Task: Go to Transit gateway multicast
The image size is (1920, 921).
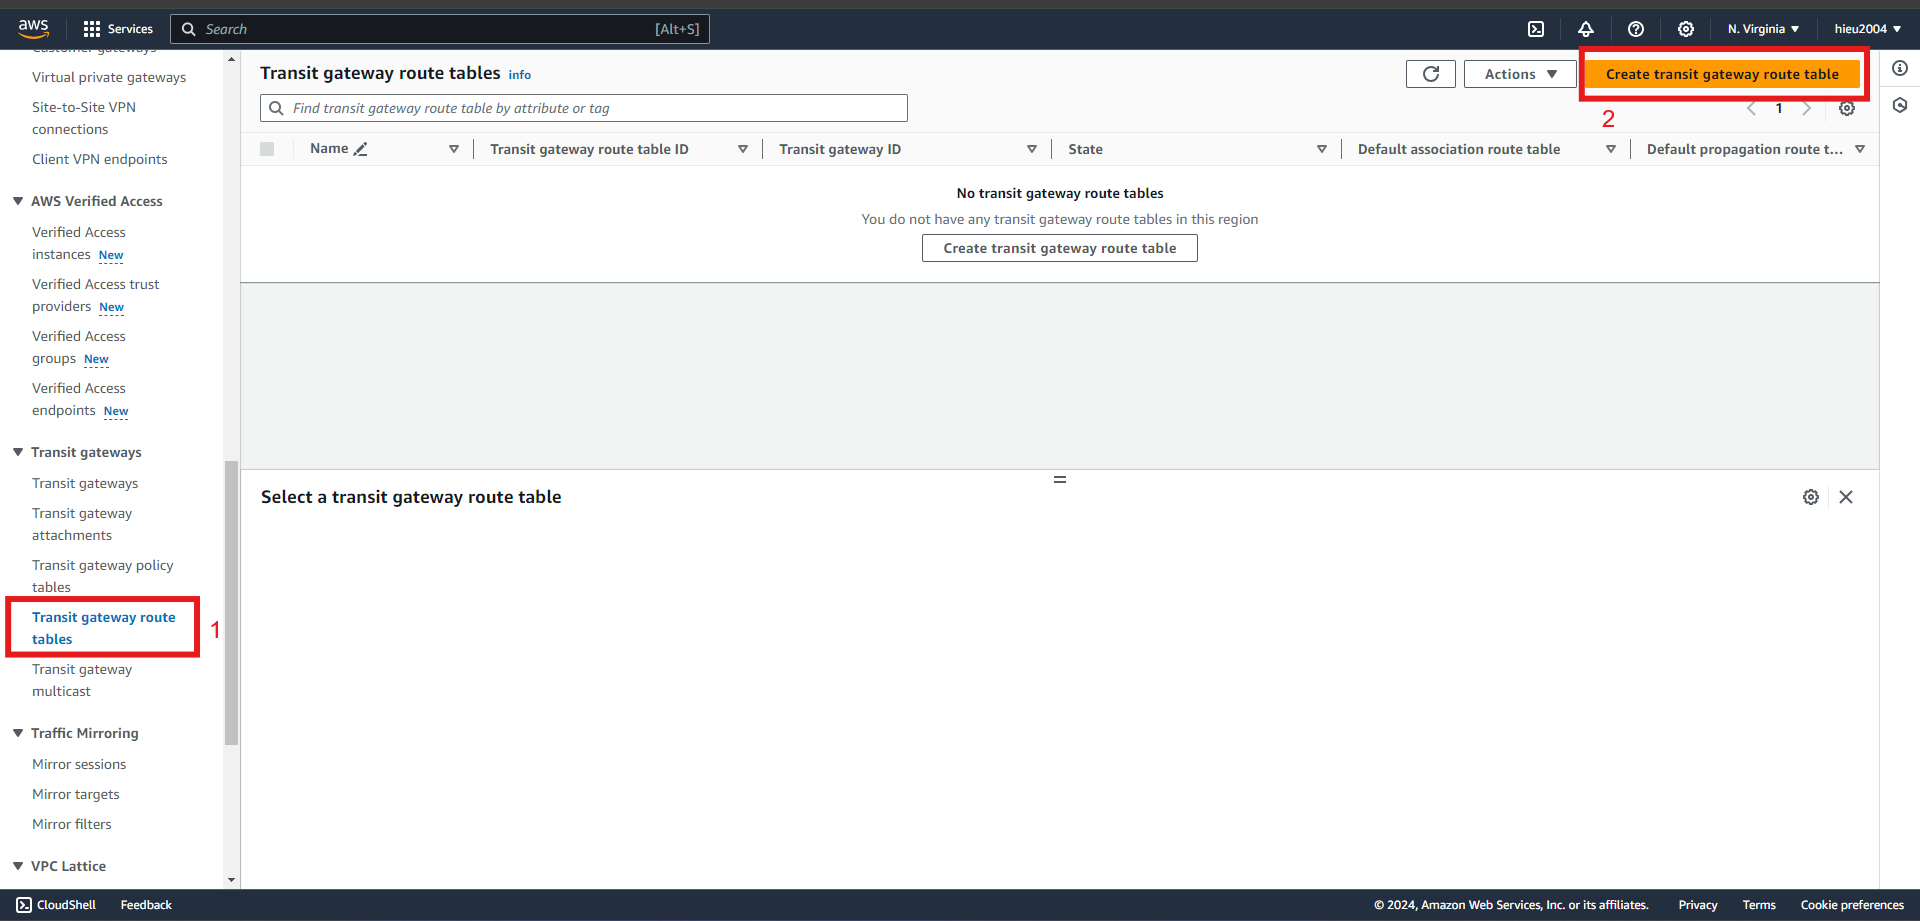Action: coord(82,680)
